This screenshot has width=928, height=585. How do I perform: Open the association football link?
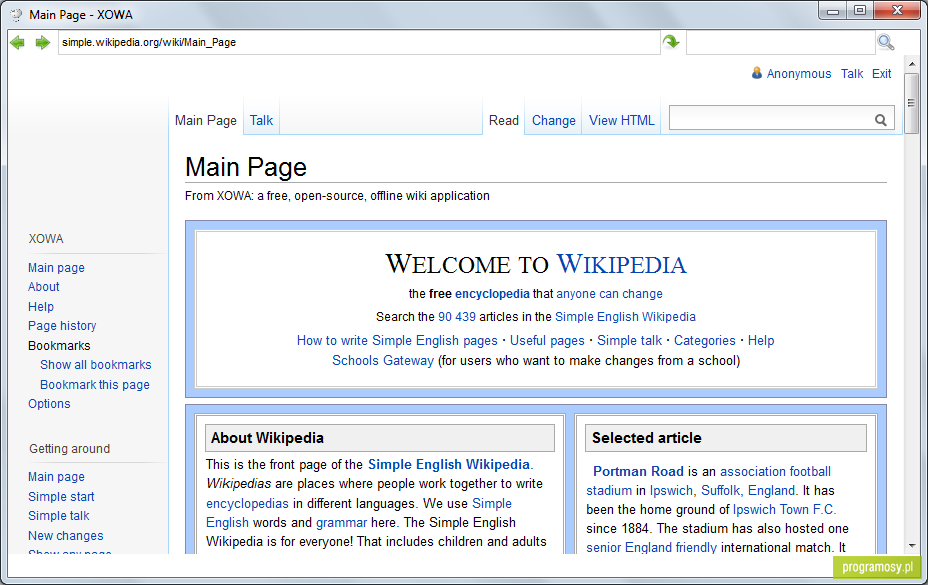[775, 471]
